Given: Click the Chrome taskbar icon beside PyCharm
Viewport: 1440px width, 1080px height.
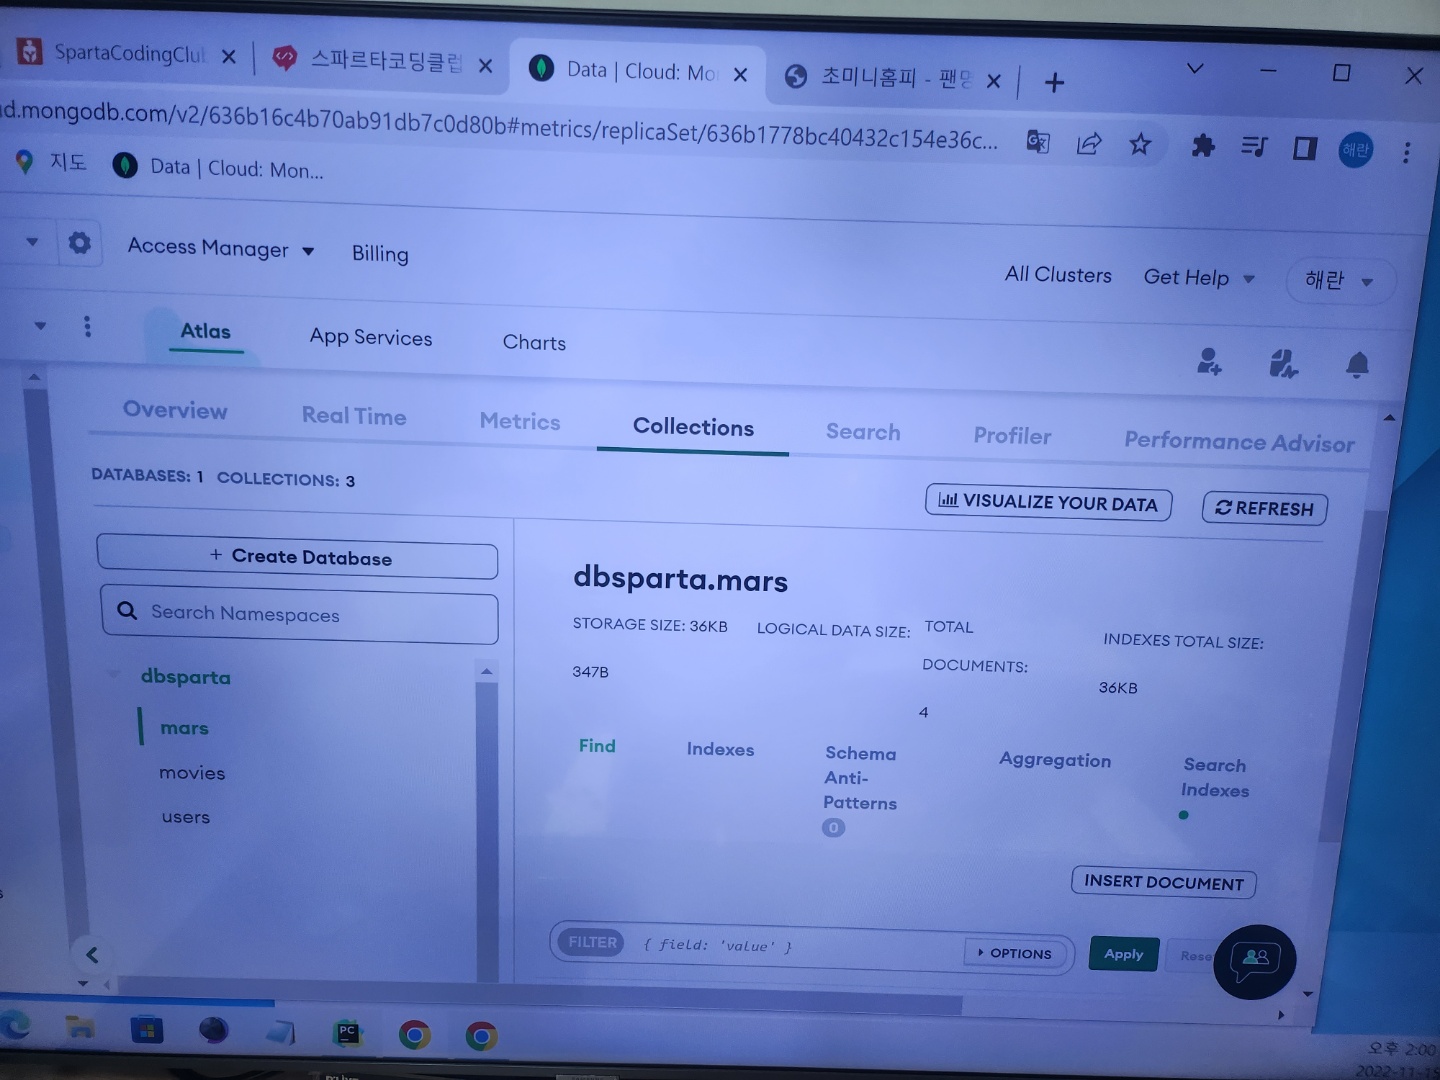Looking at the screenshot, I should click(x=414, y=1035).
